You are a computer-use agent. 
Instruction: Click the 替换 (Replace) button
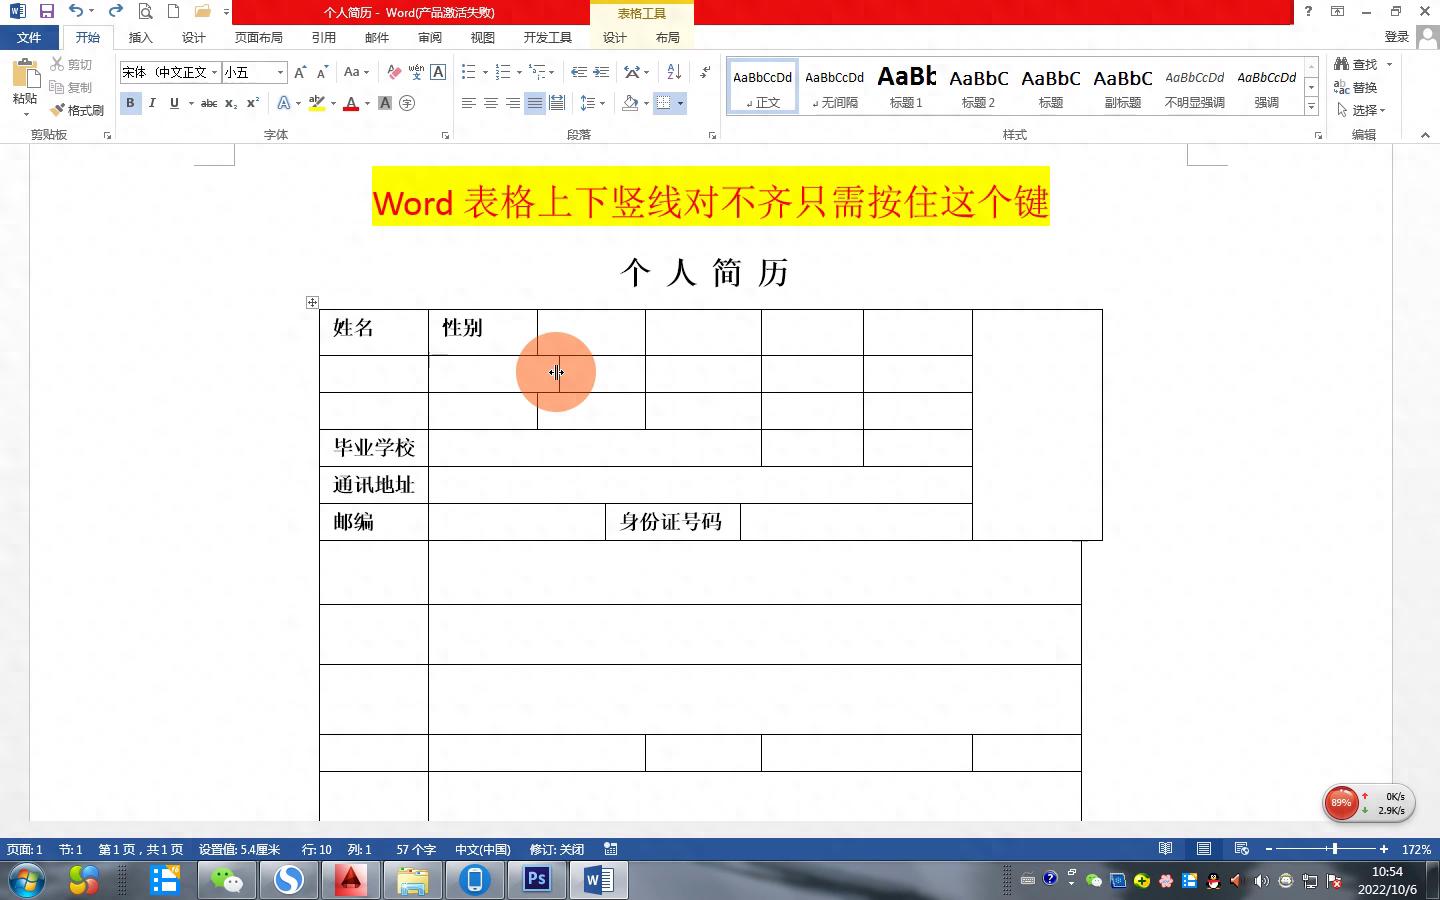[1357, 87]
